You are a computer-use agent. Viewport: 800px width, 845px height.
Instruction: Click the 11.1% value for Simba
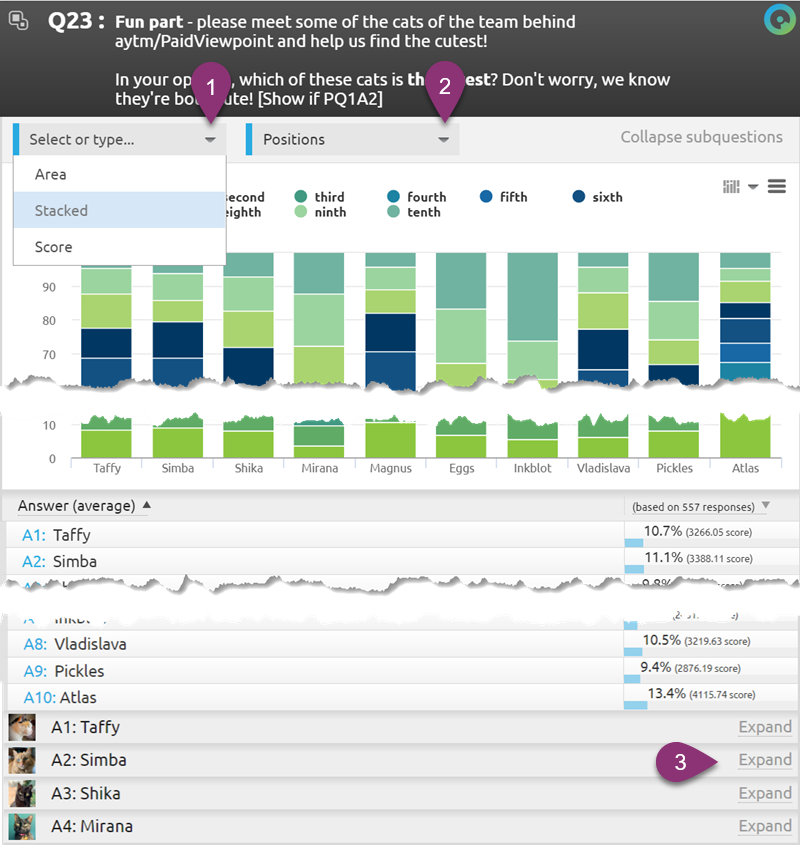click(664, 557)
